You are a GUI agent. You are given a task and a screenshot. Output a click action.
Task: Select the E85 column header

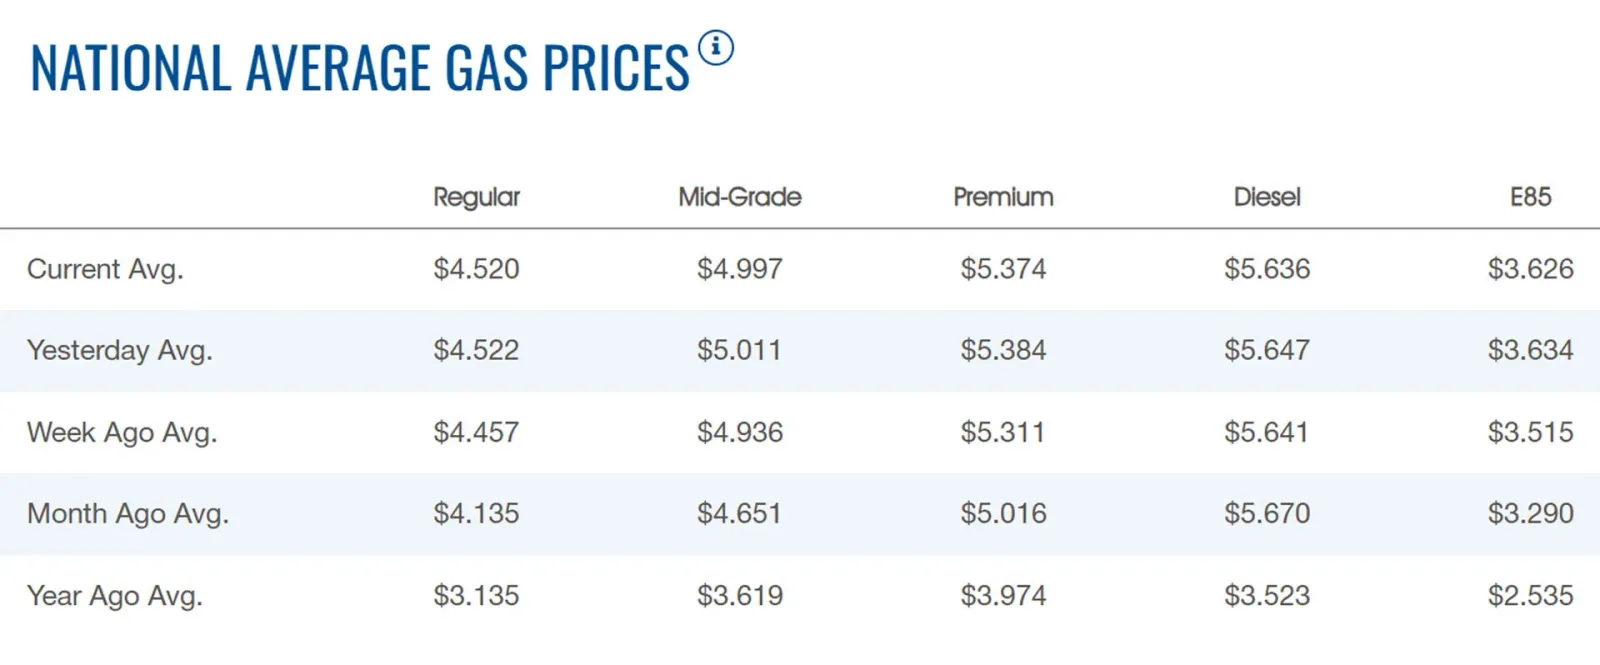coord(1530,196)
